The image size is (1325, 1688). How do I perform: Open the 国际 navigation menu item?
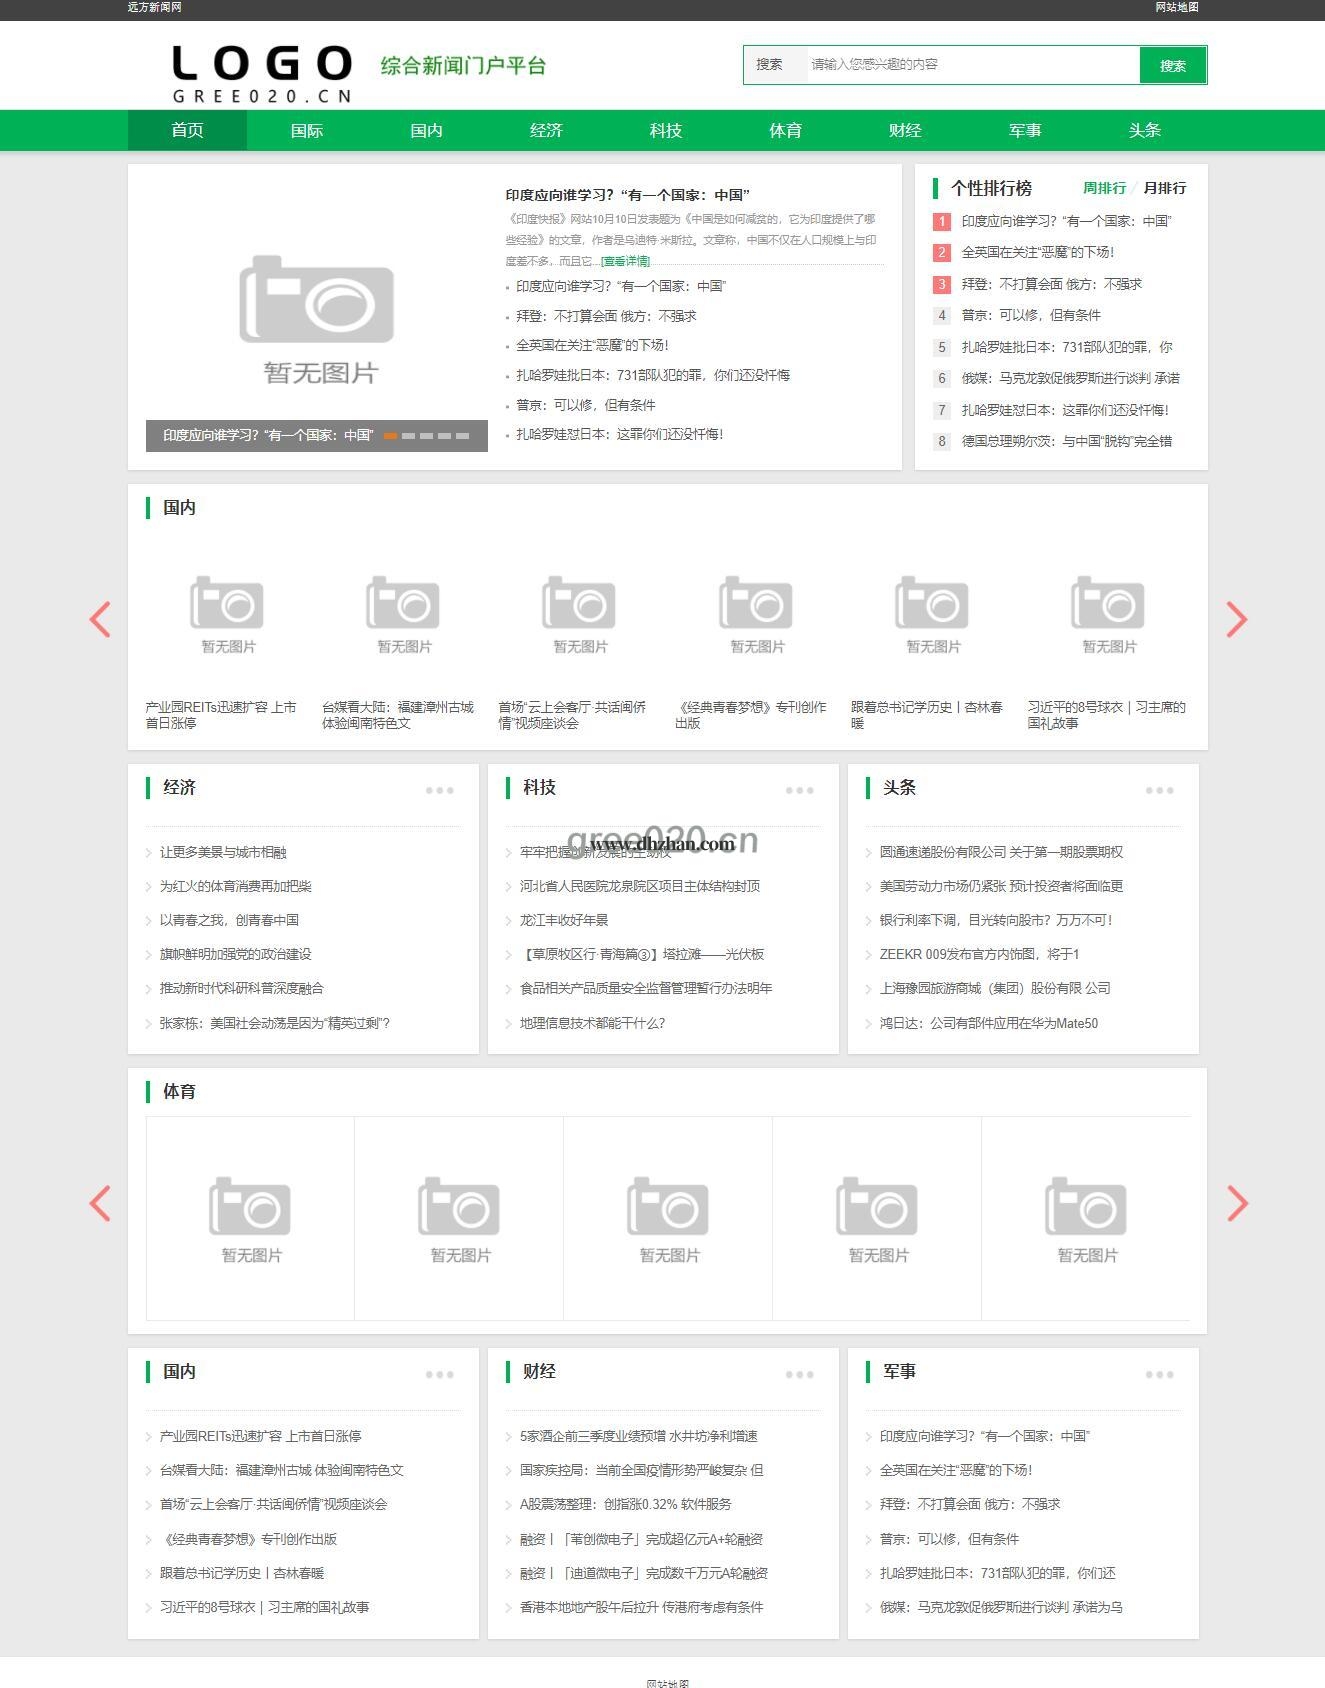307,131
